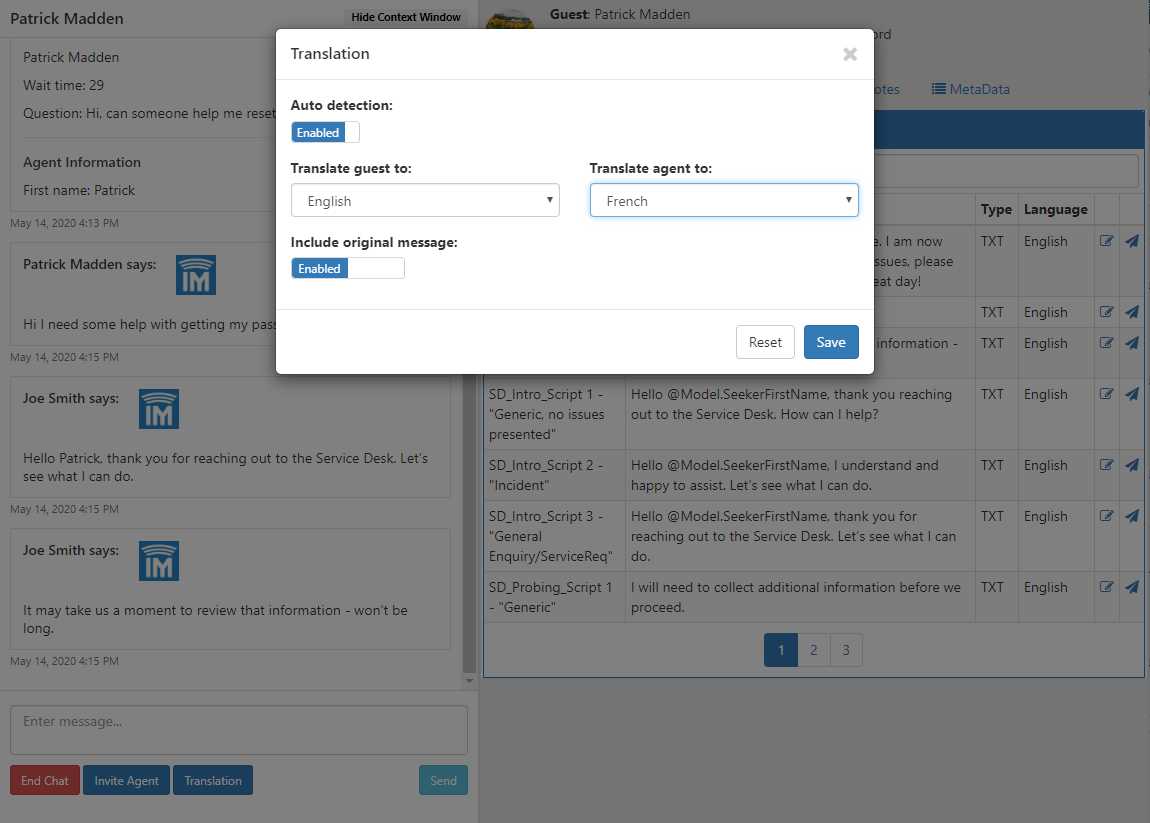Click edit icon in second script row
Screen dimensions: 1150x823
tap(1107, 312)
